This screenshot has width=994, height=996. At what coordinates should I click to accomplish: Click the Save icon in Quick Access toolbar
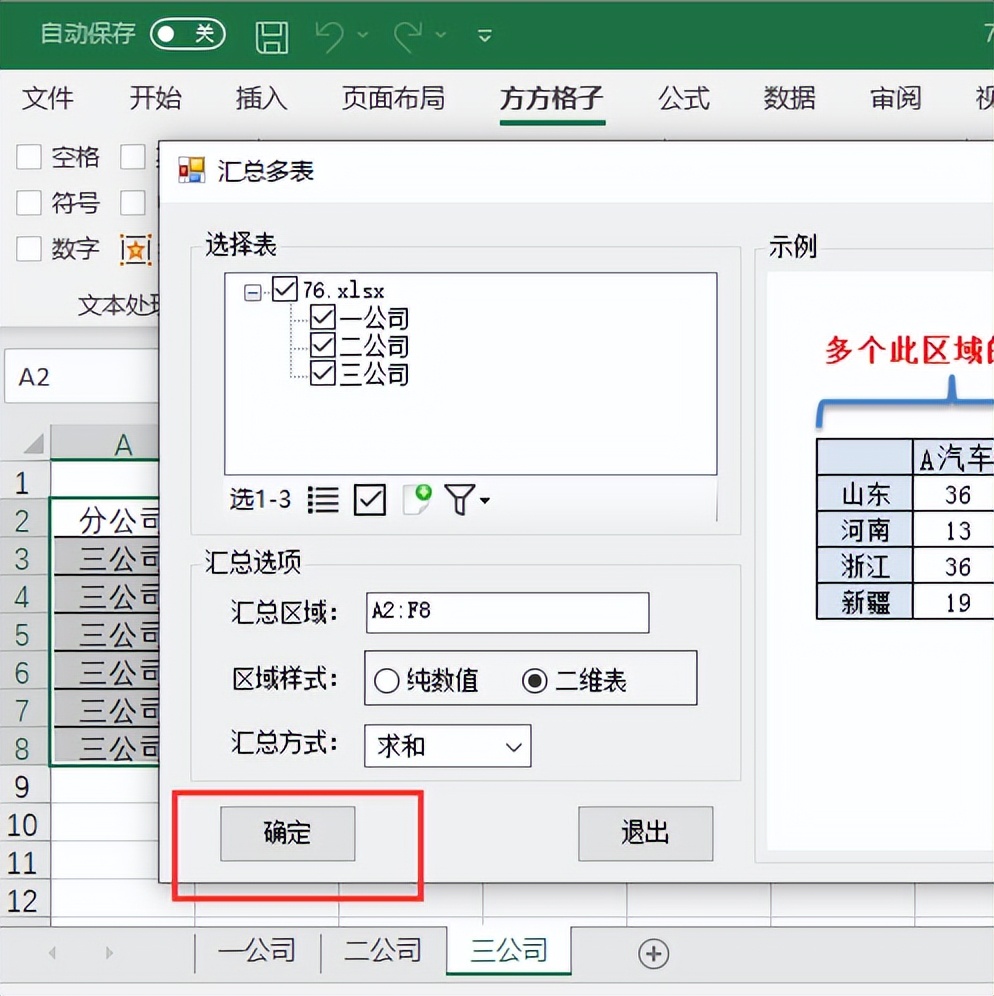271,36
